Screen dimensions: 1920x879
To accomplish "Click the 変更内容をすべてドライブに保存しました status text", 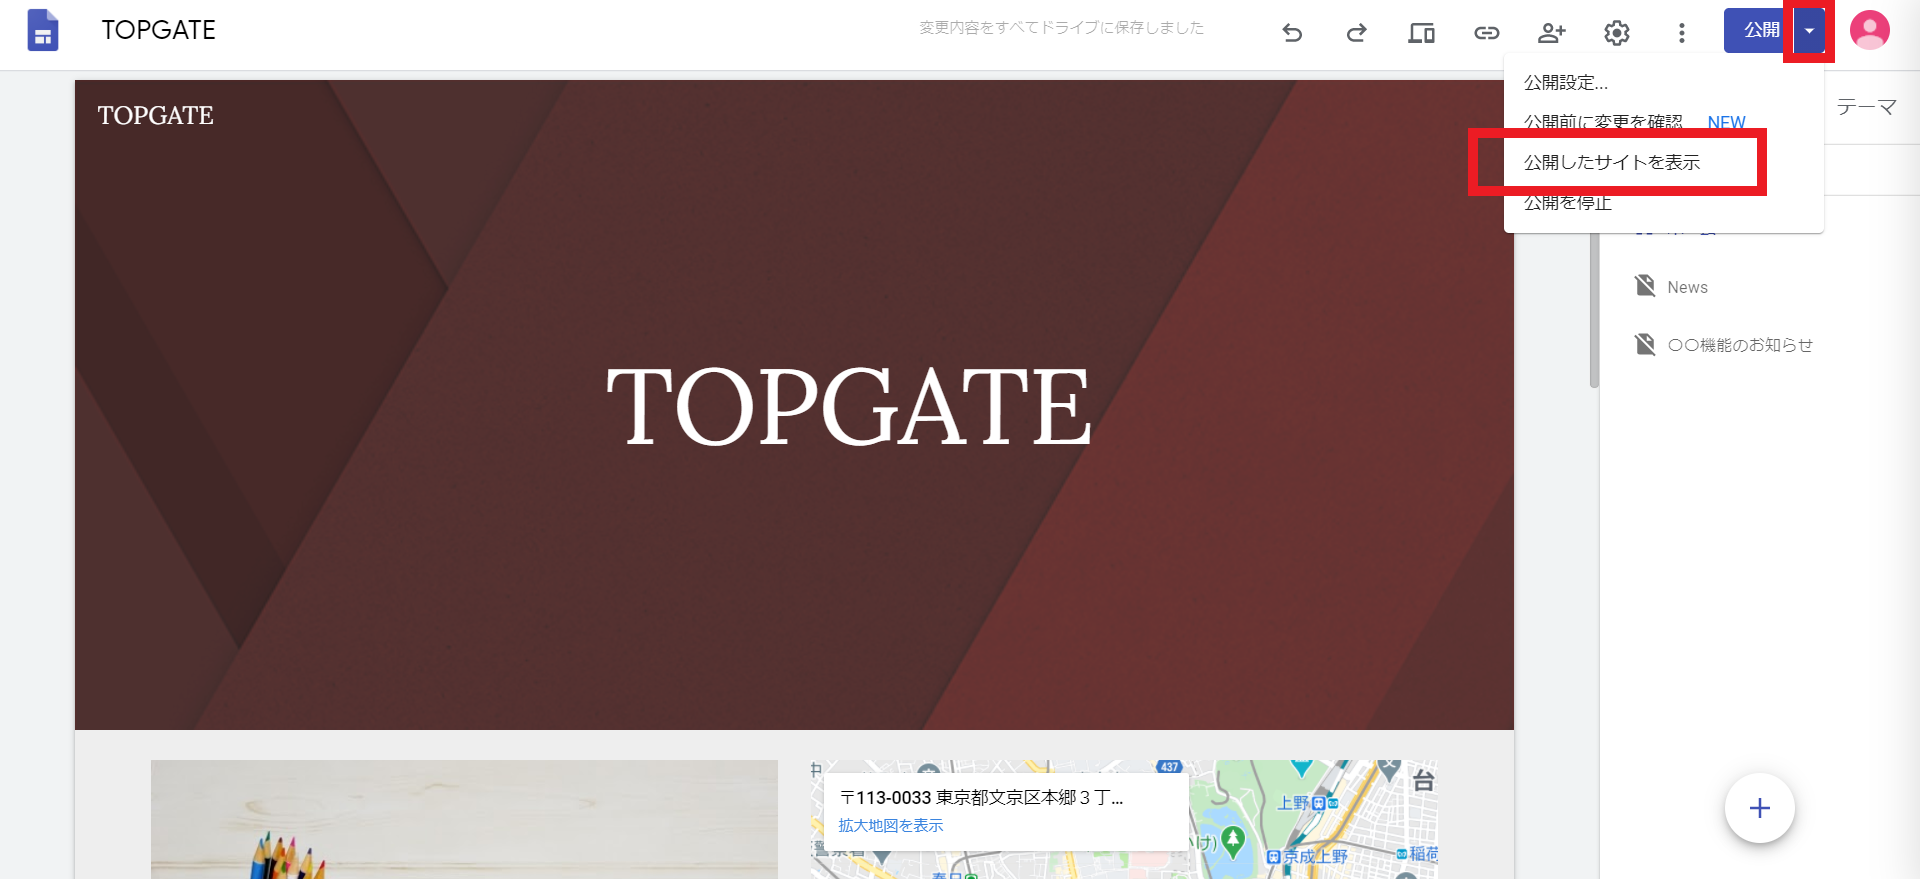I will point(1061,28).
